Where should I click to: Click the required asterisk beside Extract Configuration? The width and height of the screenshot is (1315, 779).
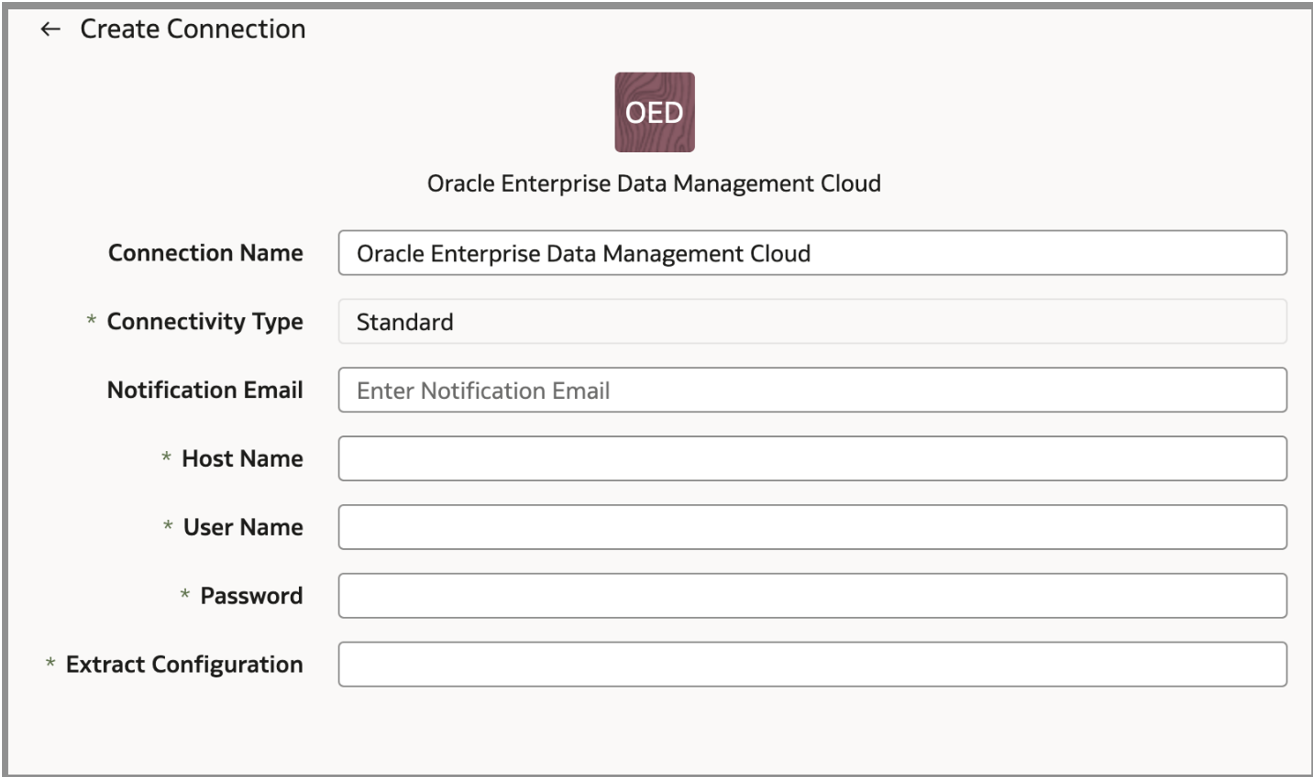tap(51, 664)
